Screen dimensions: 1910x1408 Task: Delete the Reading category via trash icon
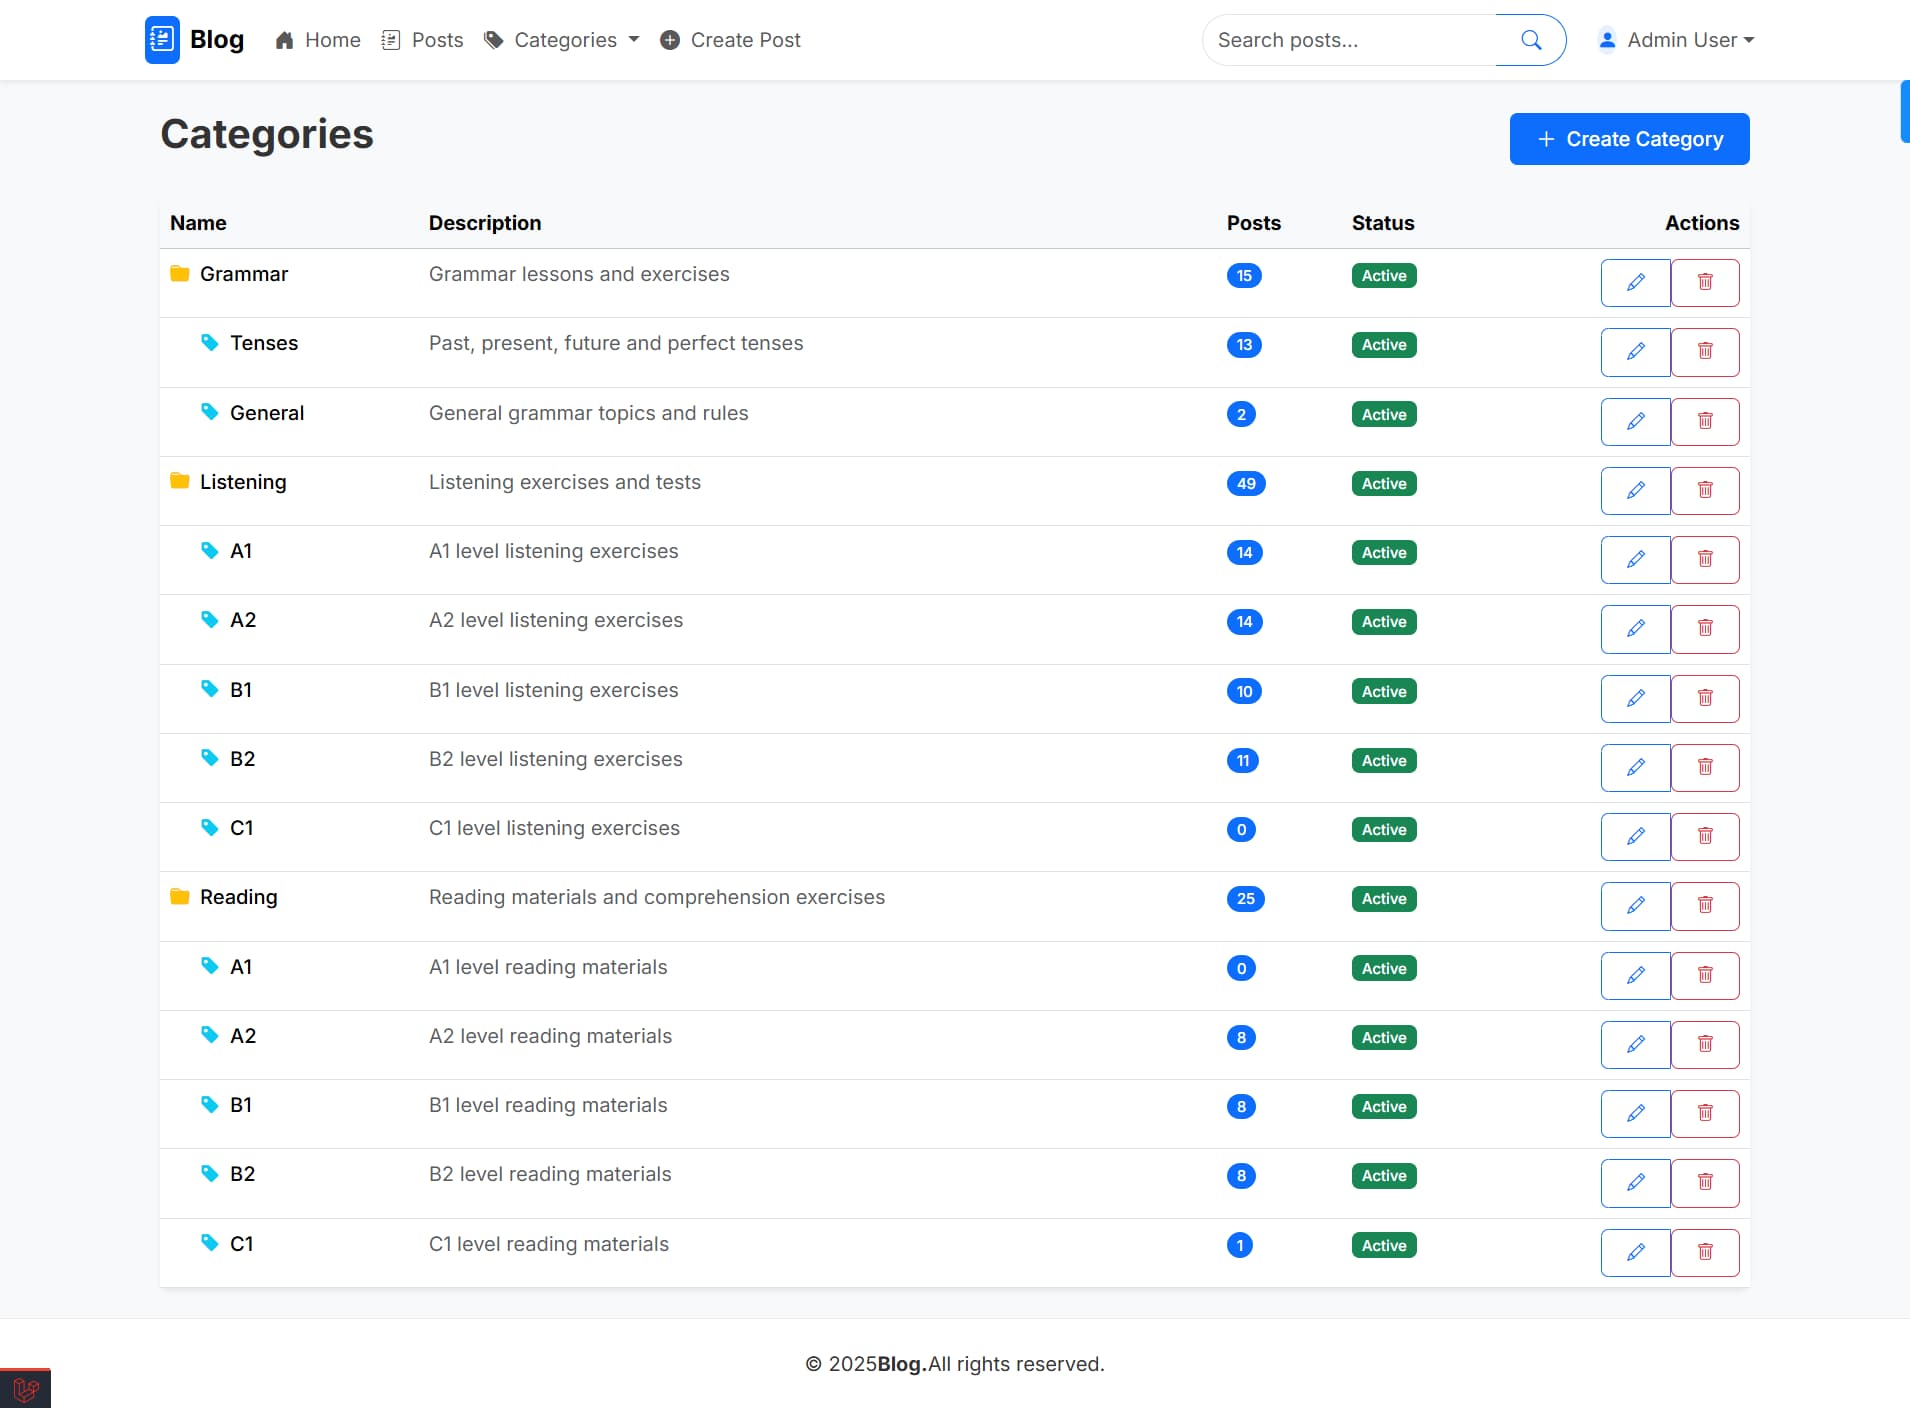(x=1705, y=906)
